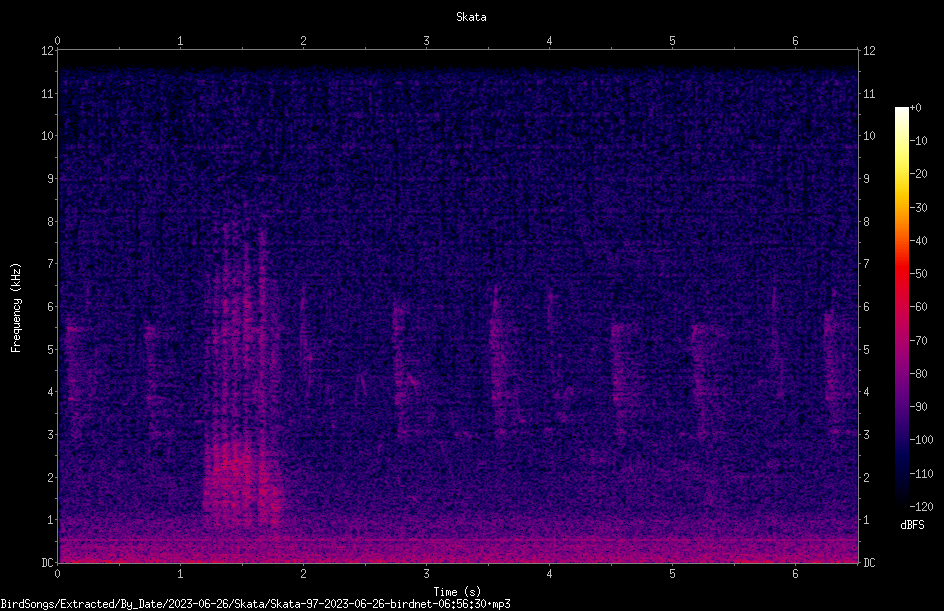Screen dimensions: 944x611
Task: Click '6' on the bottom time axis
Action: click(x=795, y=574)
